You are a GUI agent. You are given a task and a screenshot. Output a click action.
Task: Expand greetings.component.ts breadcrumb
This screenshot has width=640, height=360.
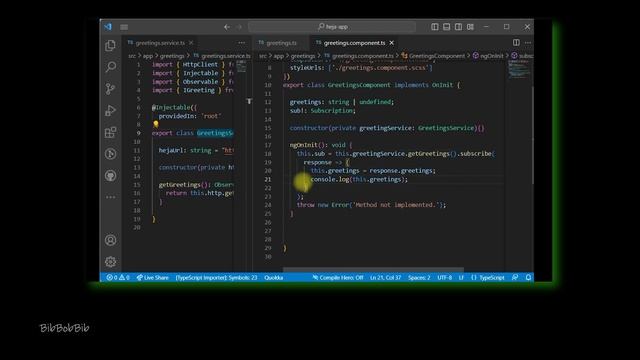(359, 56)
